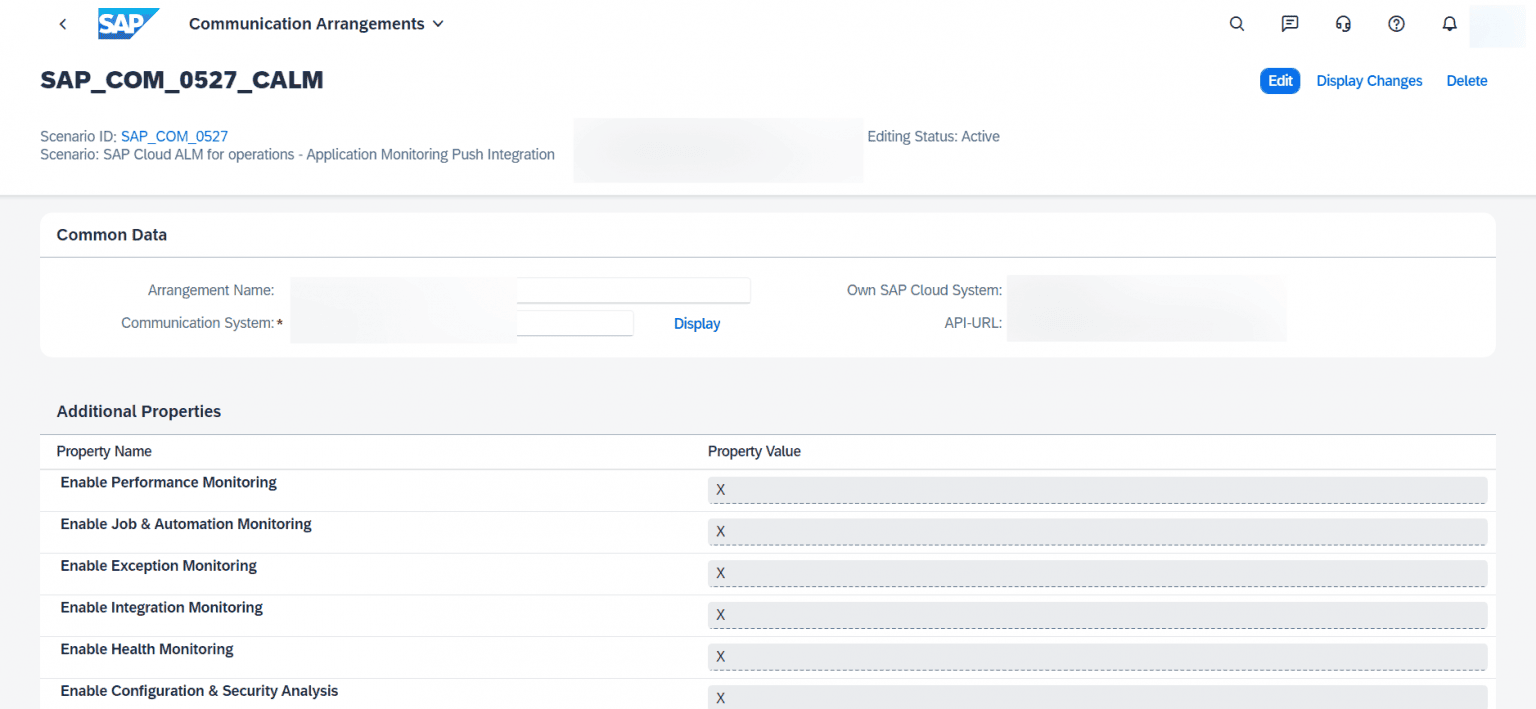Toggle Enable Health Monitoring value

(x=1095, y=657)
